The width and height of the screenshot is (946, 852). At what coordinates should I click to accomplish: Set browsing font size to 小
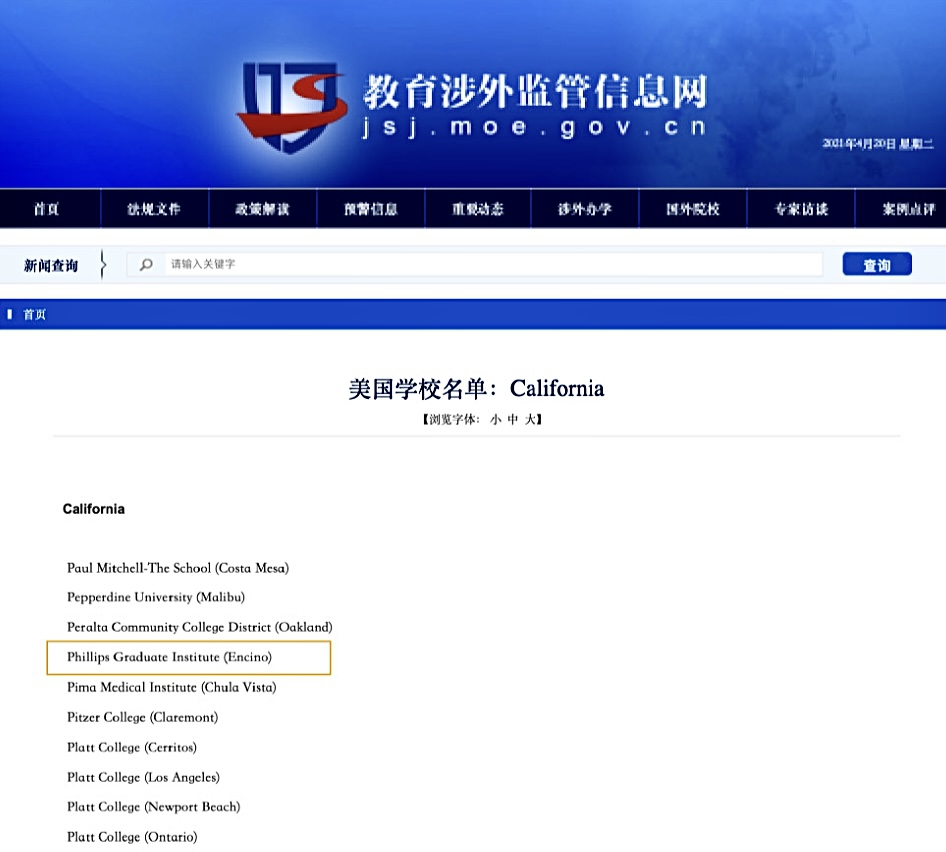[x=496, y=419]
